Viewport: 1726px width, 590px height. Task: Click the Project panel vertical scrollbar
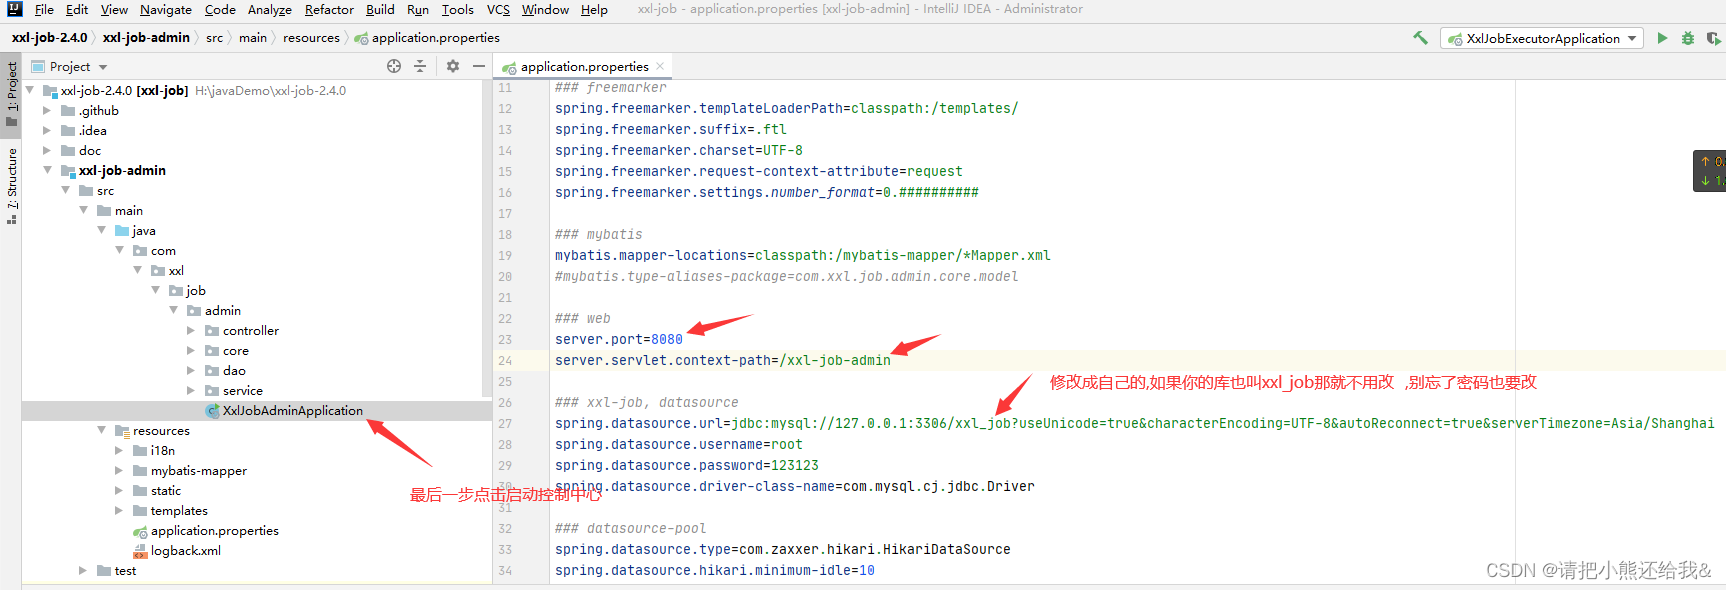(487, 240)
